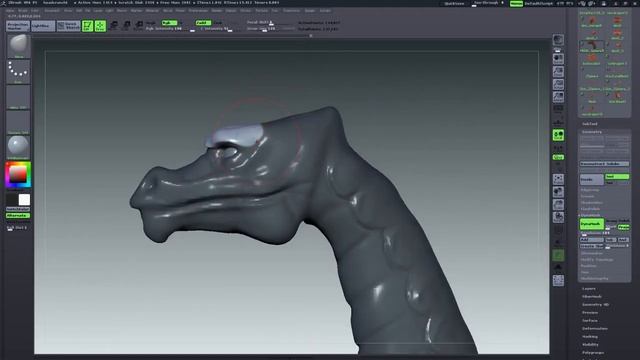Viewport: 640px width, 360px height.
Task: Click the bottom-most icon in the right shelf
Action: coord(558,280)
